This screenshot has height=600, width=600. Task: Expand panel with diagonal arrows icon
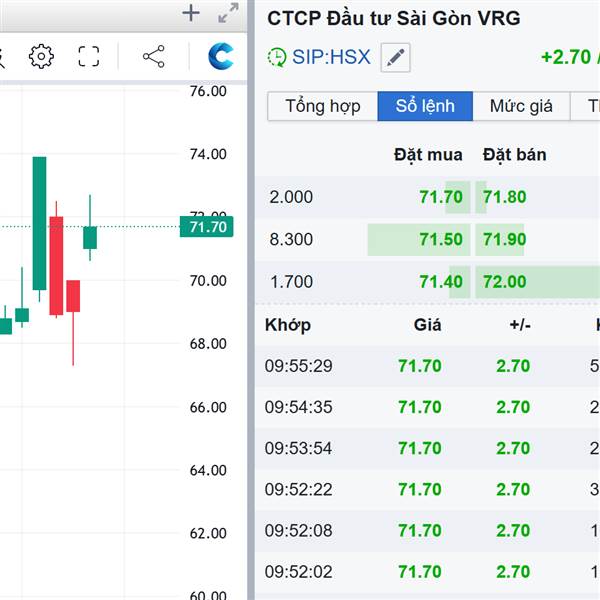[228, 13]
